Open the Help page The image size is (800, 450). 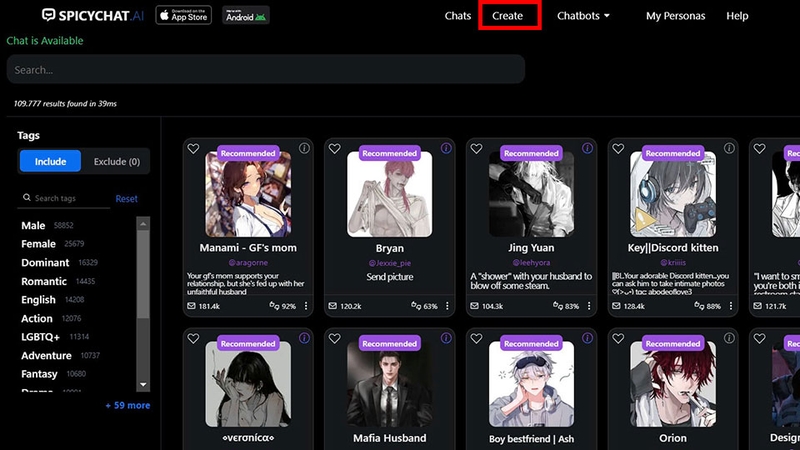point(737,16)
